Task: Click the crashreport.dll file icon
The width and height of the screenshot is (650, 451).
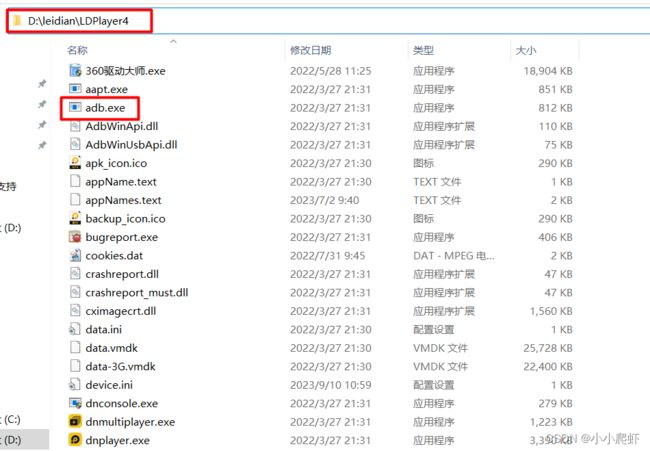Action: [75, 274]
